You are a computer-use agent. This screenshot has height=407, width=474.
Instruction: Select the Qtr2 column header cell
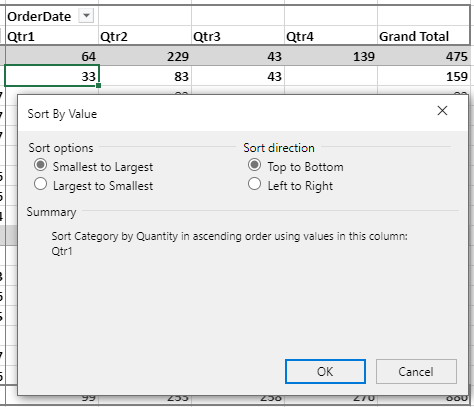click(145, 36)
